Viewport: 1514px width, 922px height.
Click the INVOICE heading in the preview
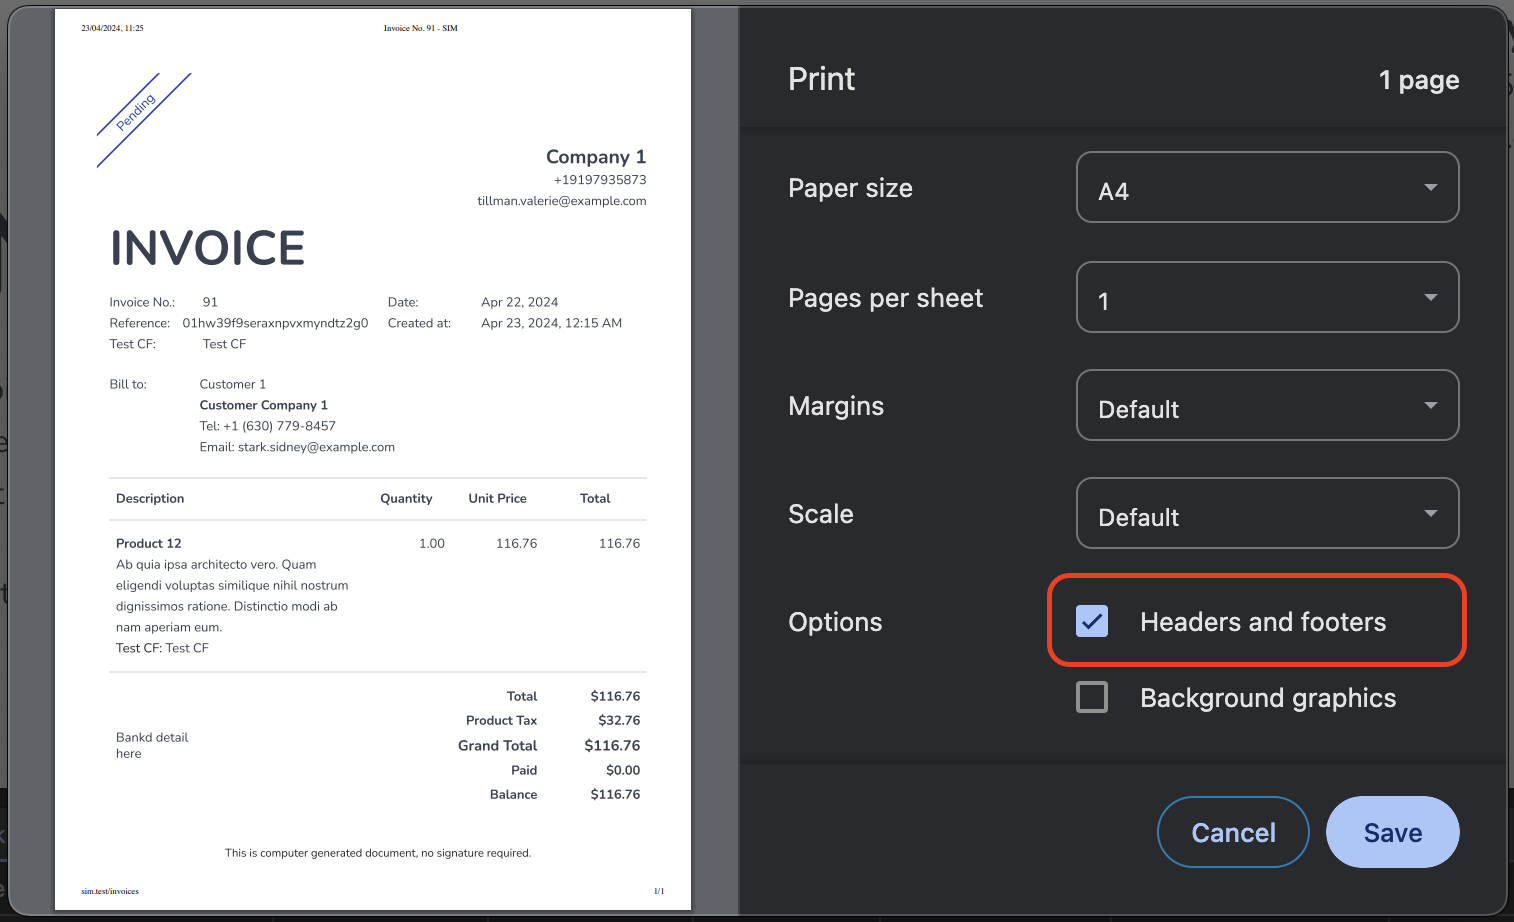pyautogui.click(x=207, y=248)
